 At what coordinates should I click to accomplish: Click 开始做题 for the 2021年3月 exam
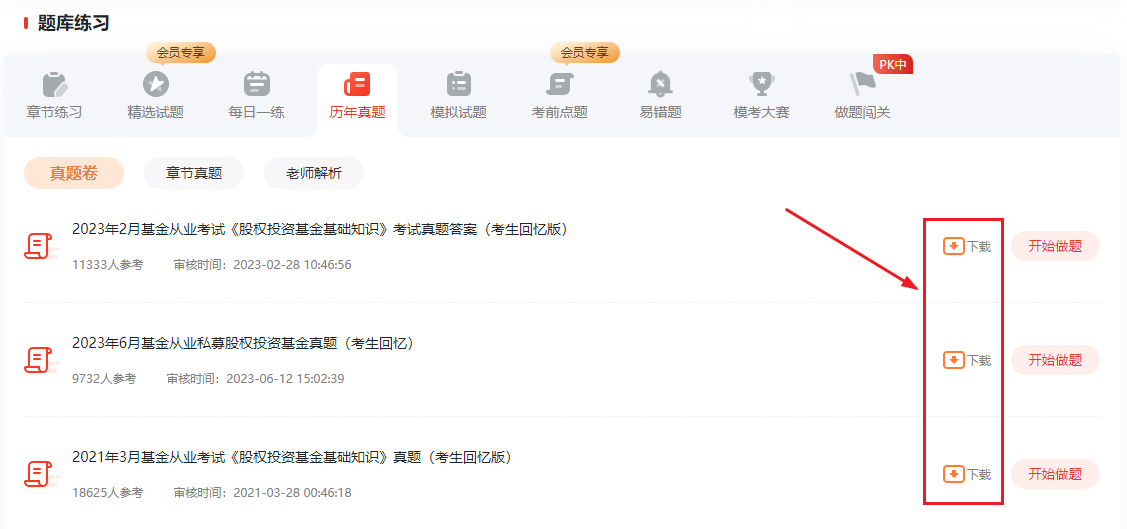click(x=1055, y=474)
